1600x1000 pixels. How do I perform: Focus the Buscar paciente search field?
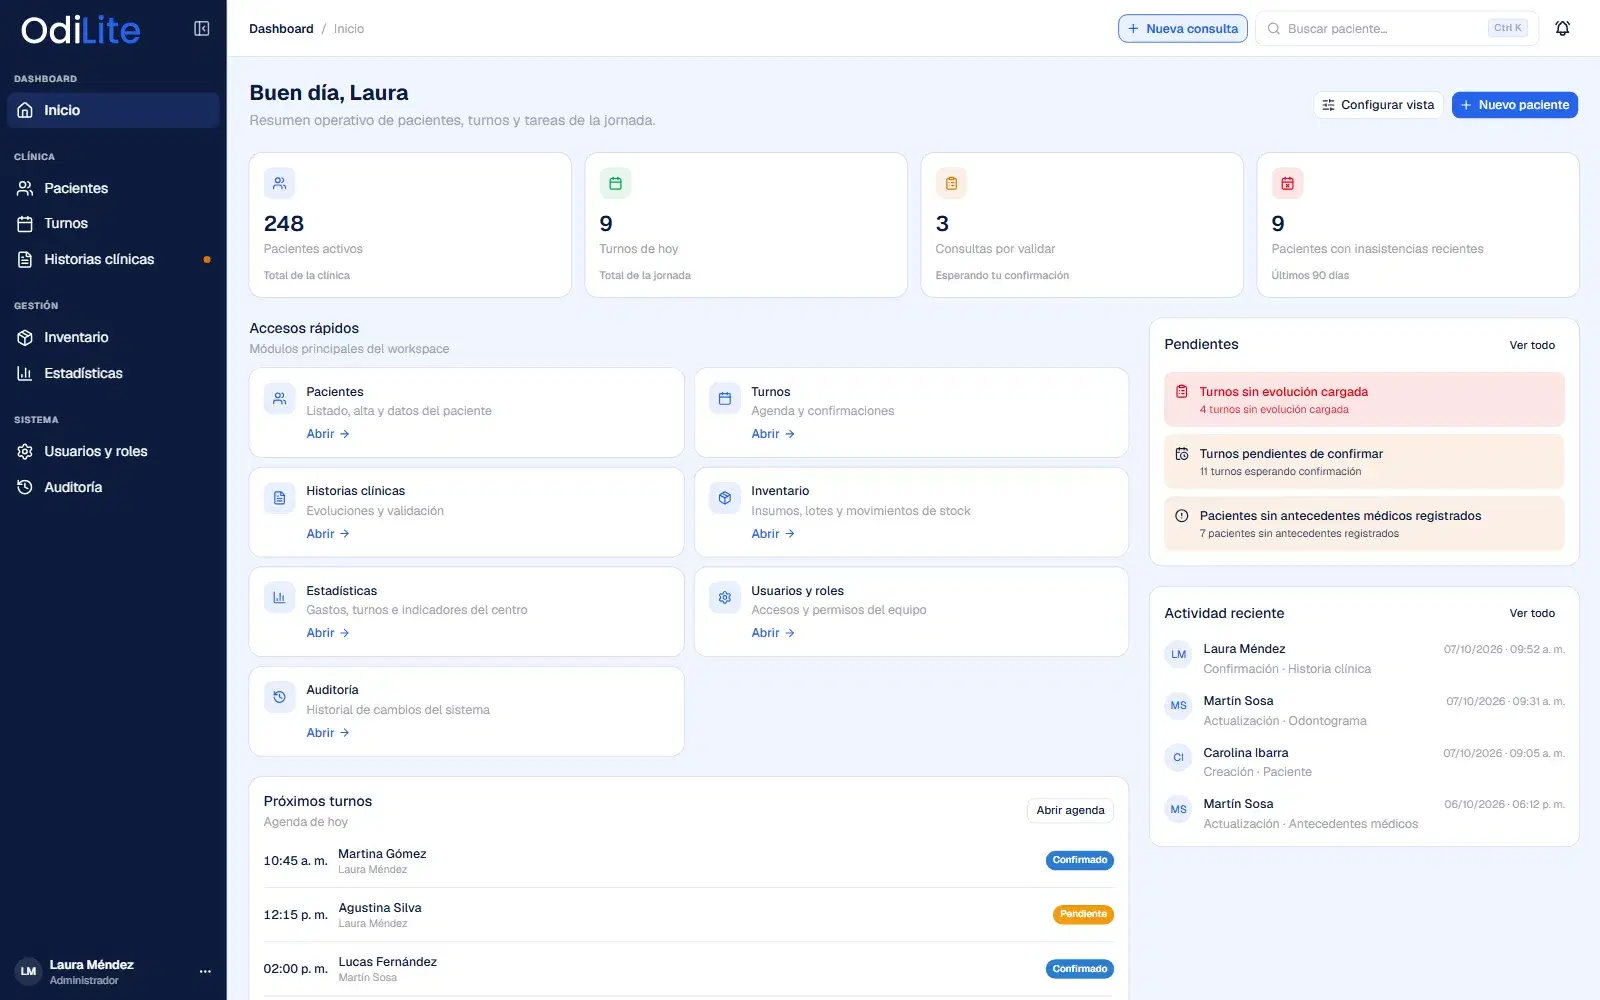tap(1397, 29)
